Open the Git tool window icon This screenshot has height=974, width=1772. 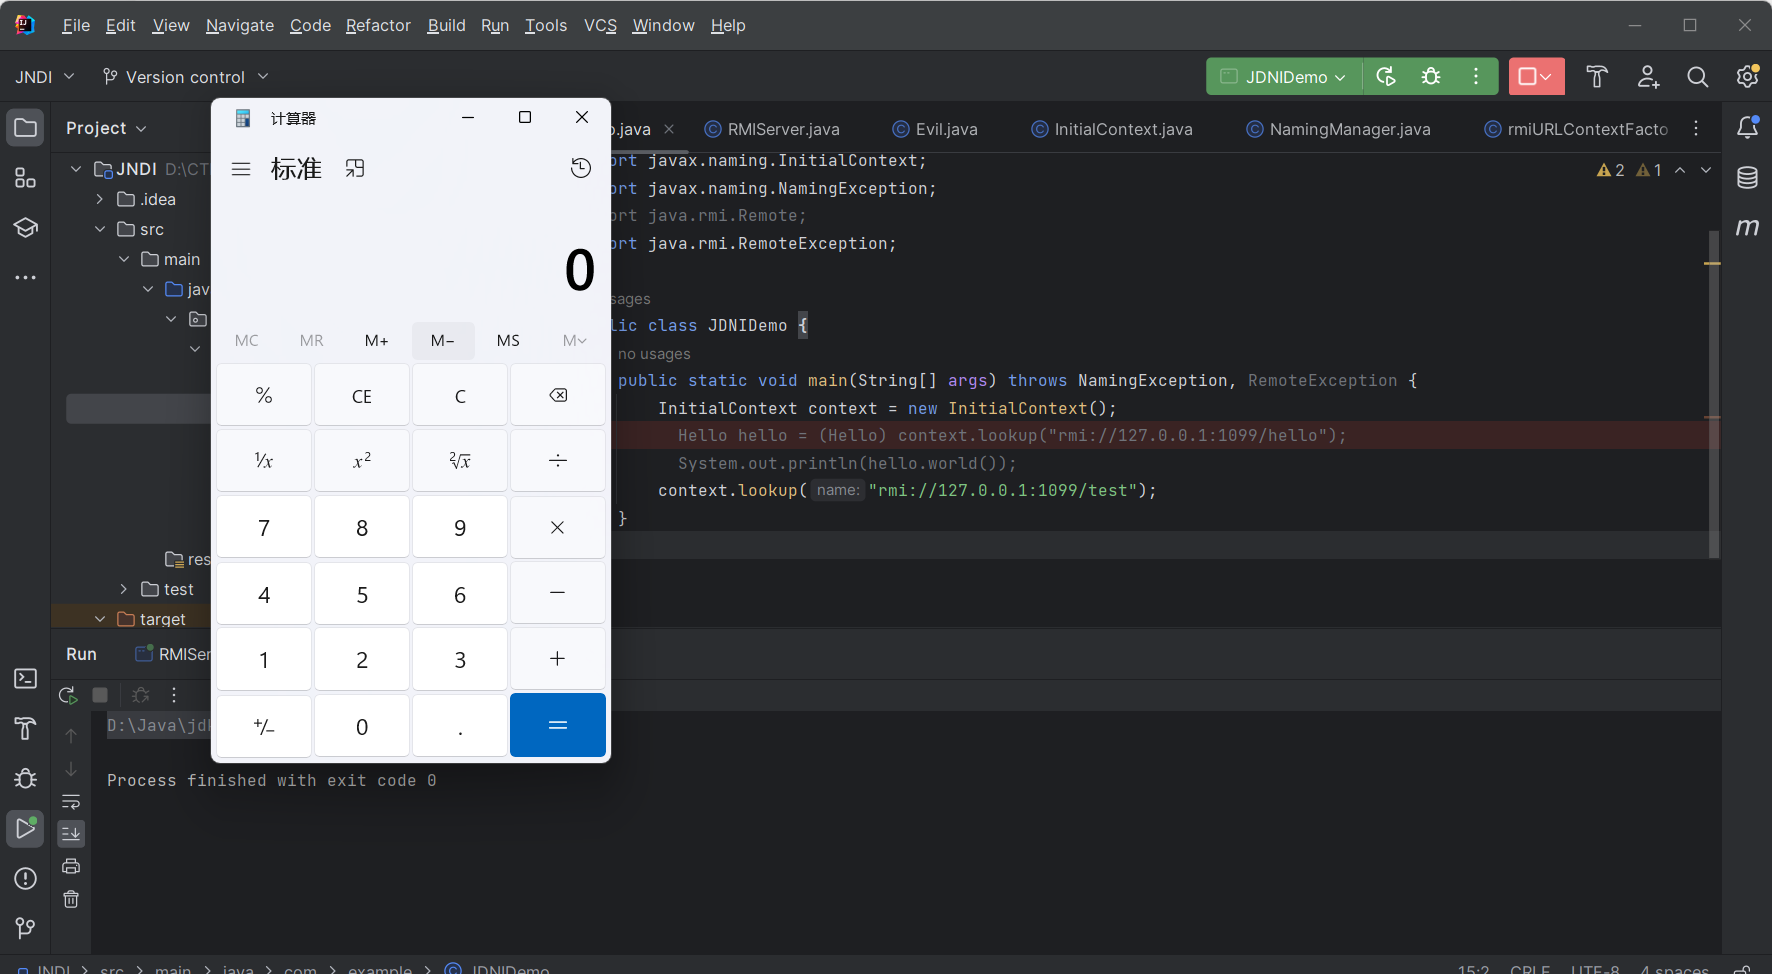tap(26, 929)
